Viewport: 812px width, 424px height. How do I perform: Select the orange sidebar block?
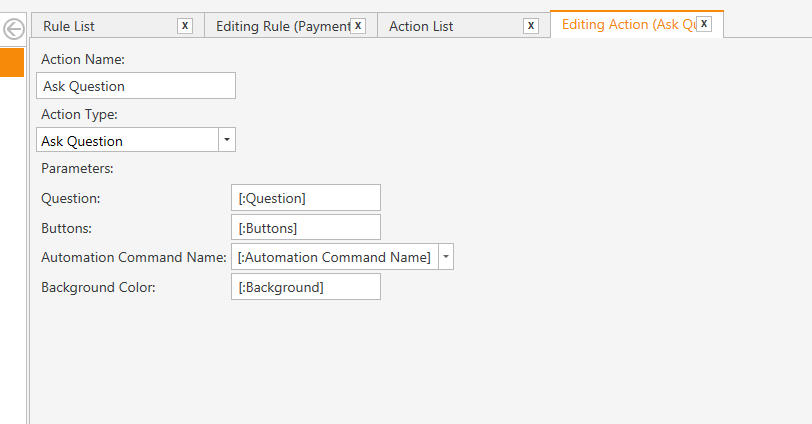(x=12, y=62)
